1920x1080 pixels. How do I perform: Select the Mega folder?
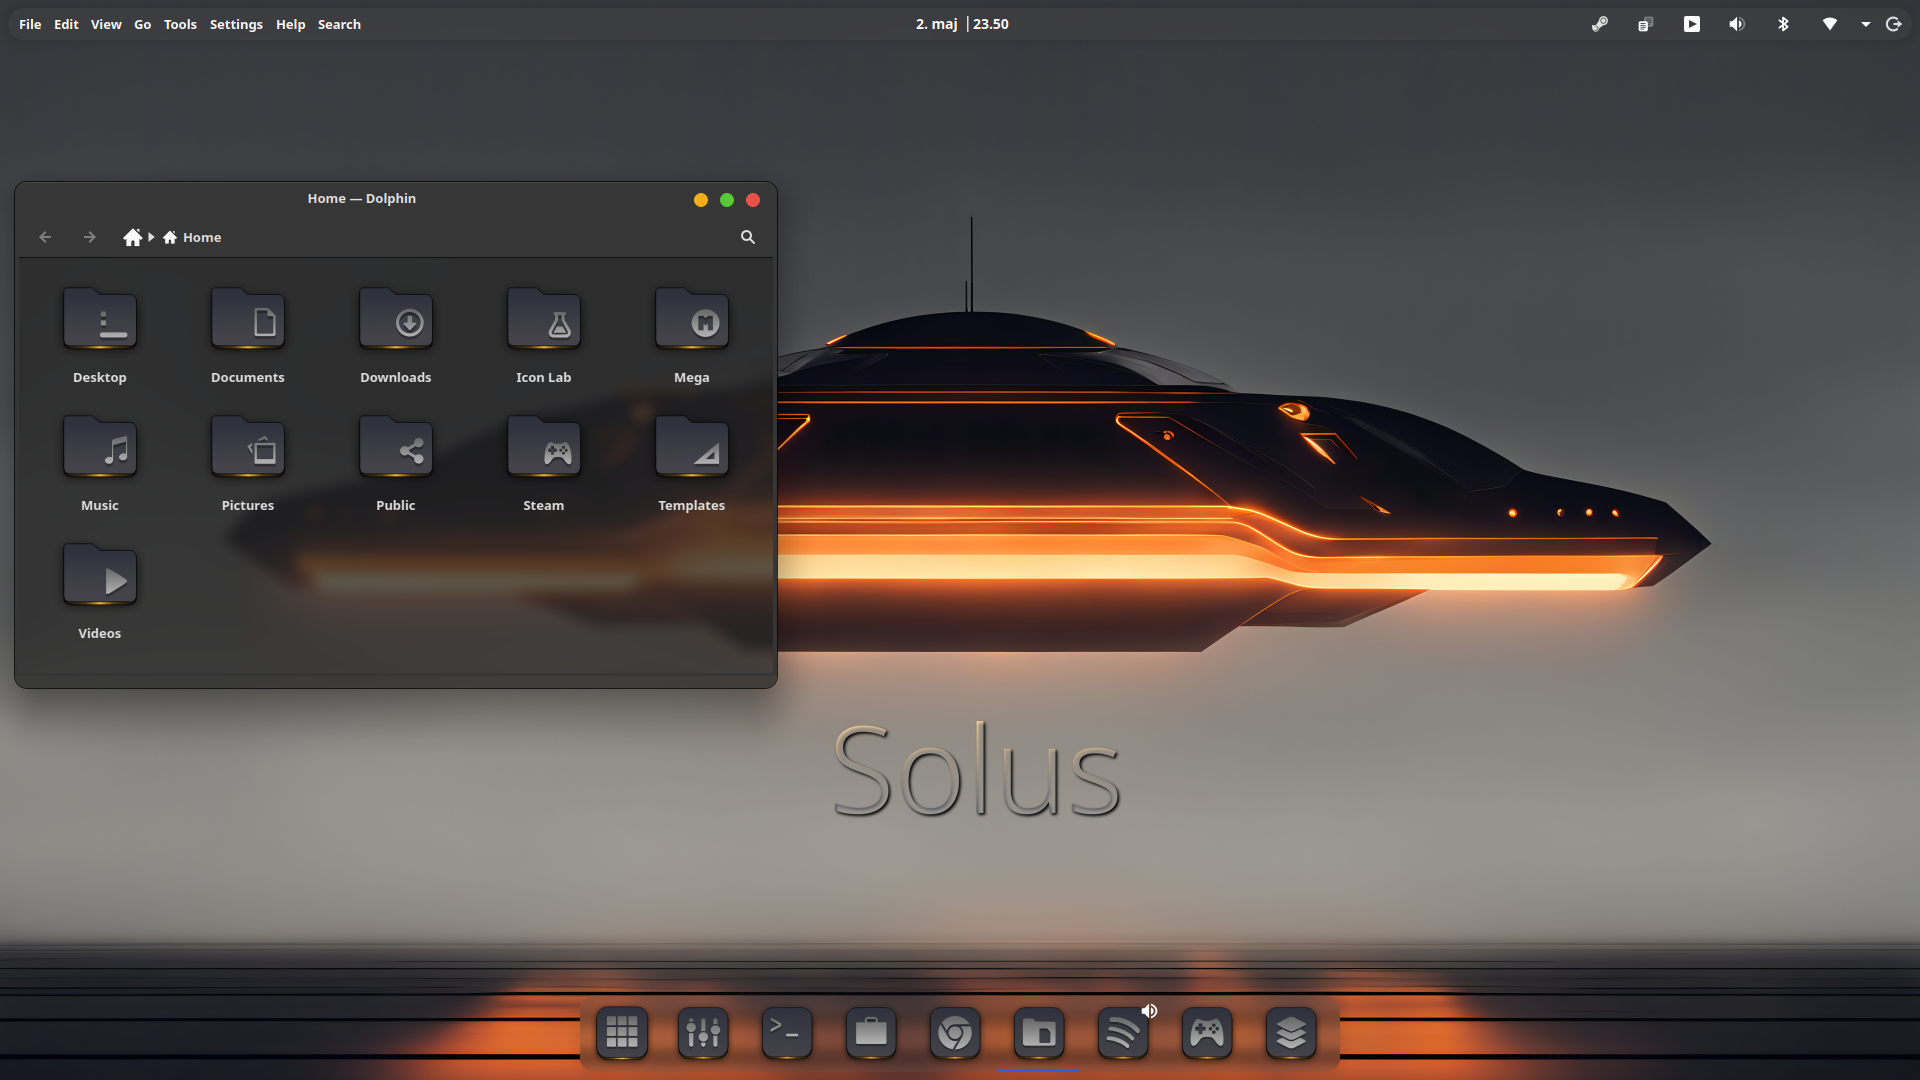(692, 335)
